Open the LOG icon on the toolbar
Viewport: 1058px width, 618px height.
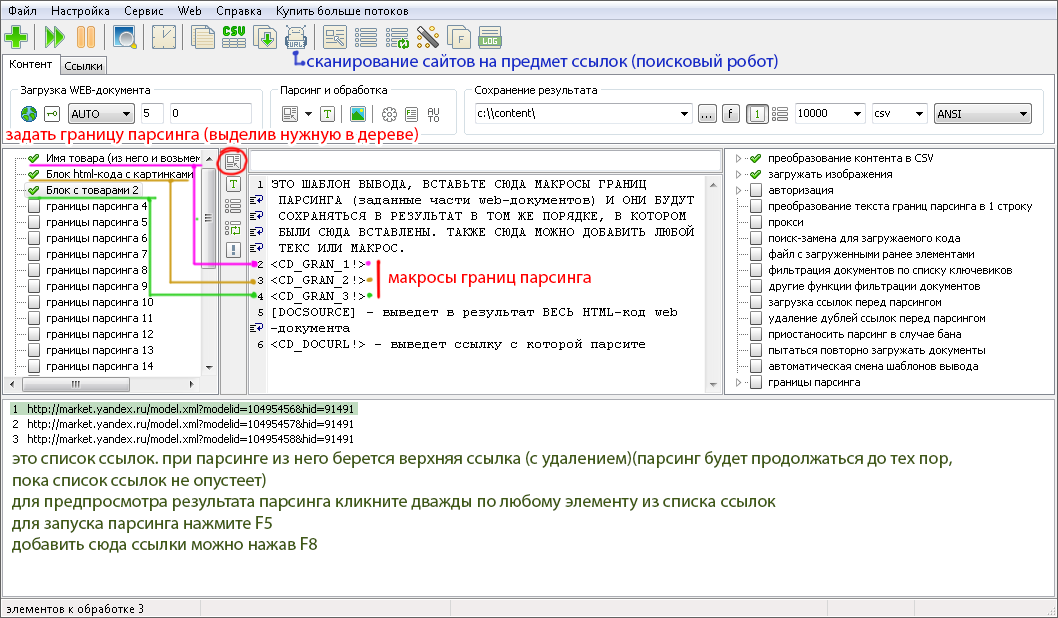coord(489,37)
